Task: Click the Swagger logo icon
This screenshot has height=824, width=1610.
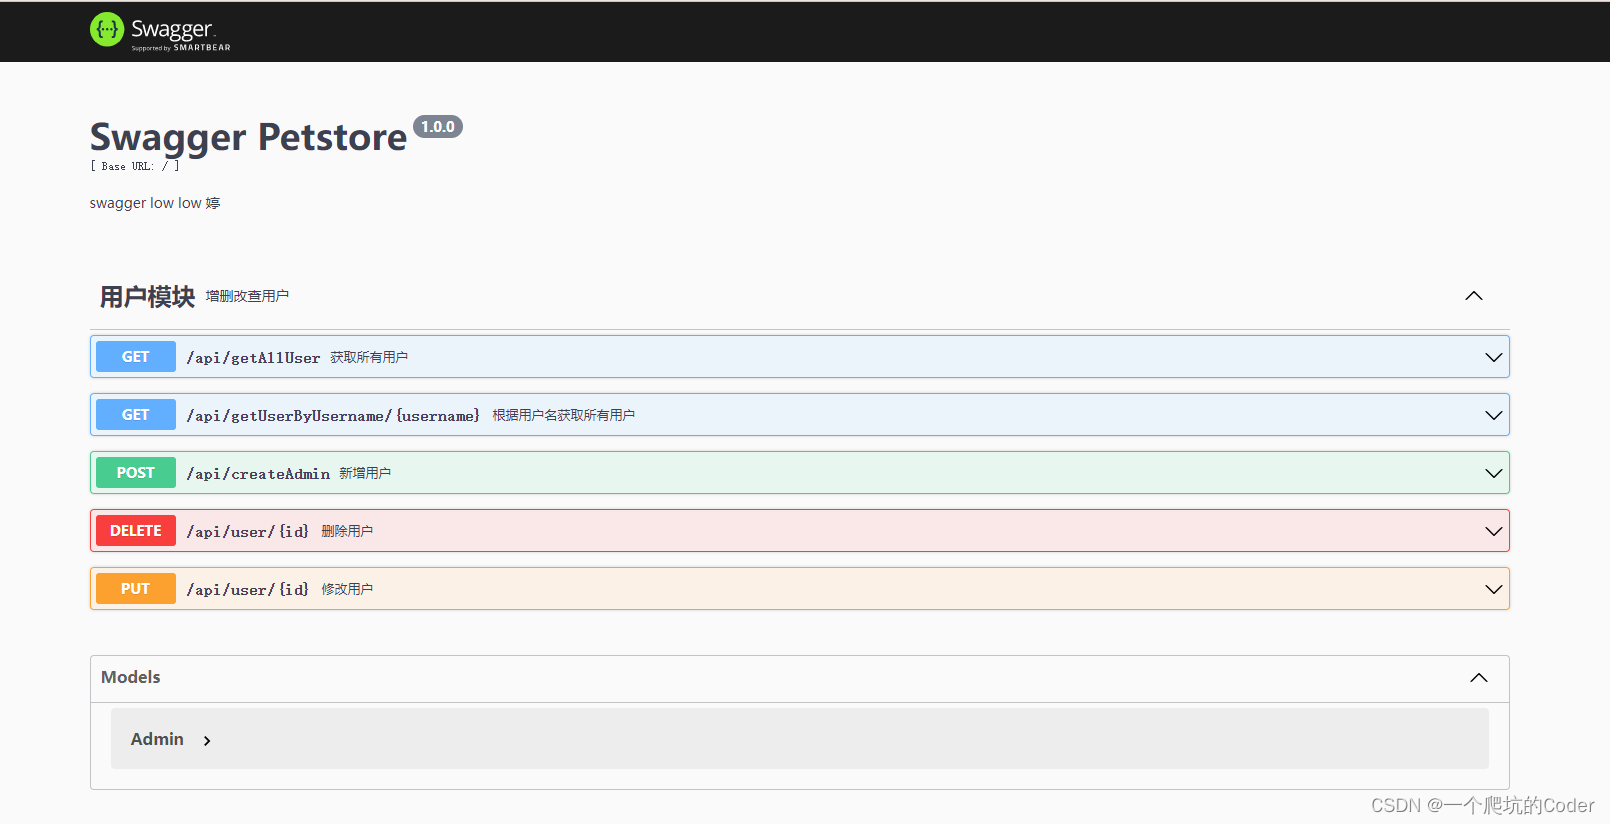Action: [x=107, y=30]
